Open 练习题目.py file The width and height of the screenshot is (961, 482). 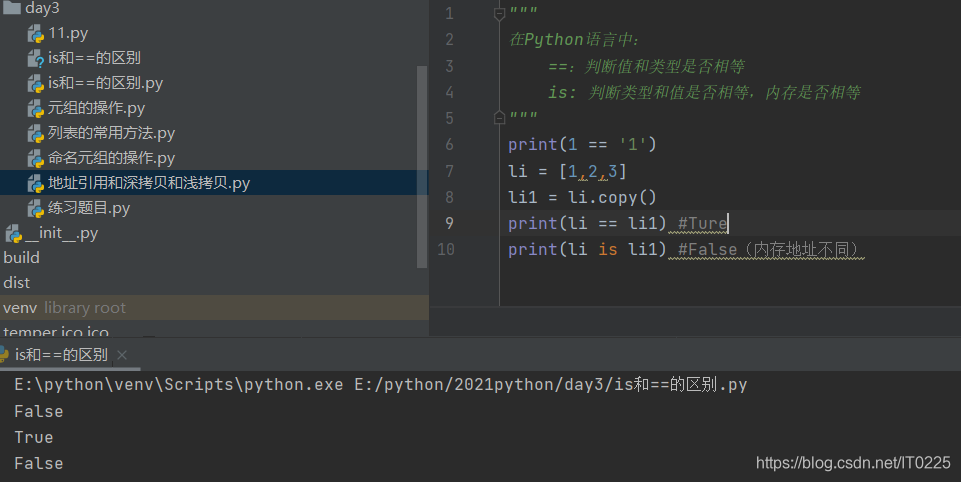click(x=89, y=208)
